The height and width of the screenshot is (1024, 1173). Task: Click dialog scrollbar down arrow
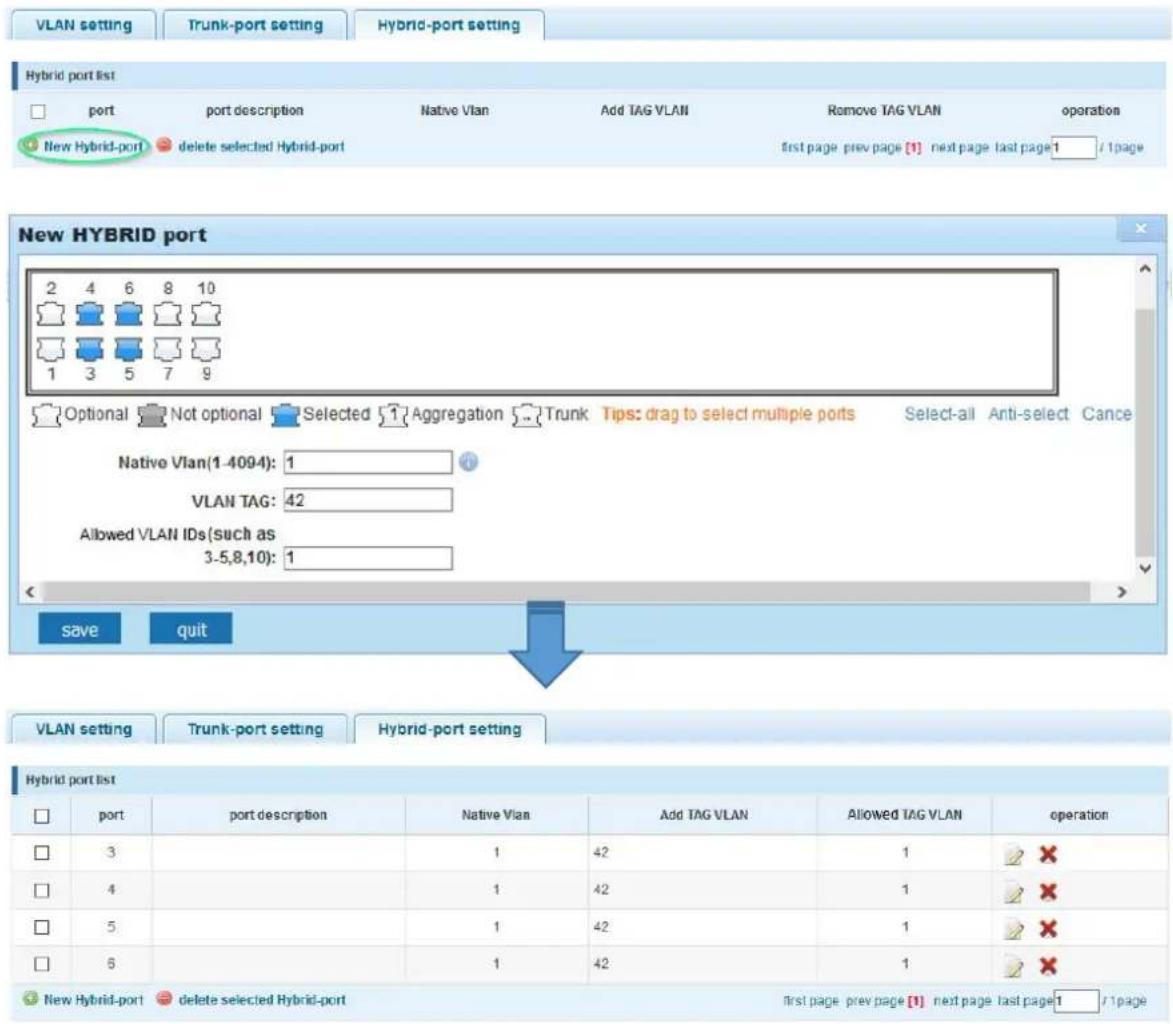[x=1145, y=568]
